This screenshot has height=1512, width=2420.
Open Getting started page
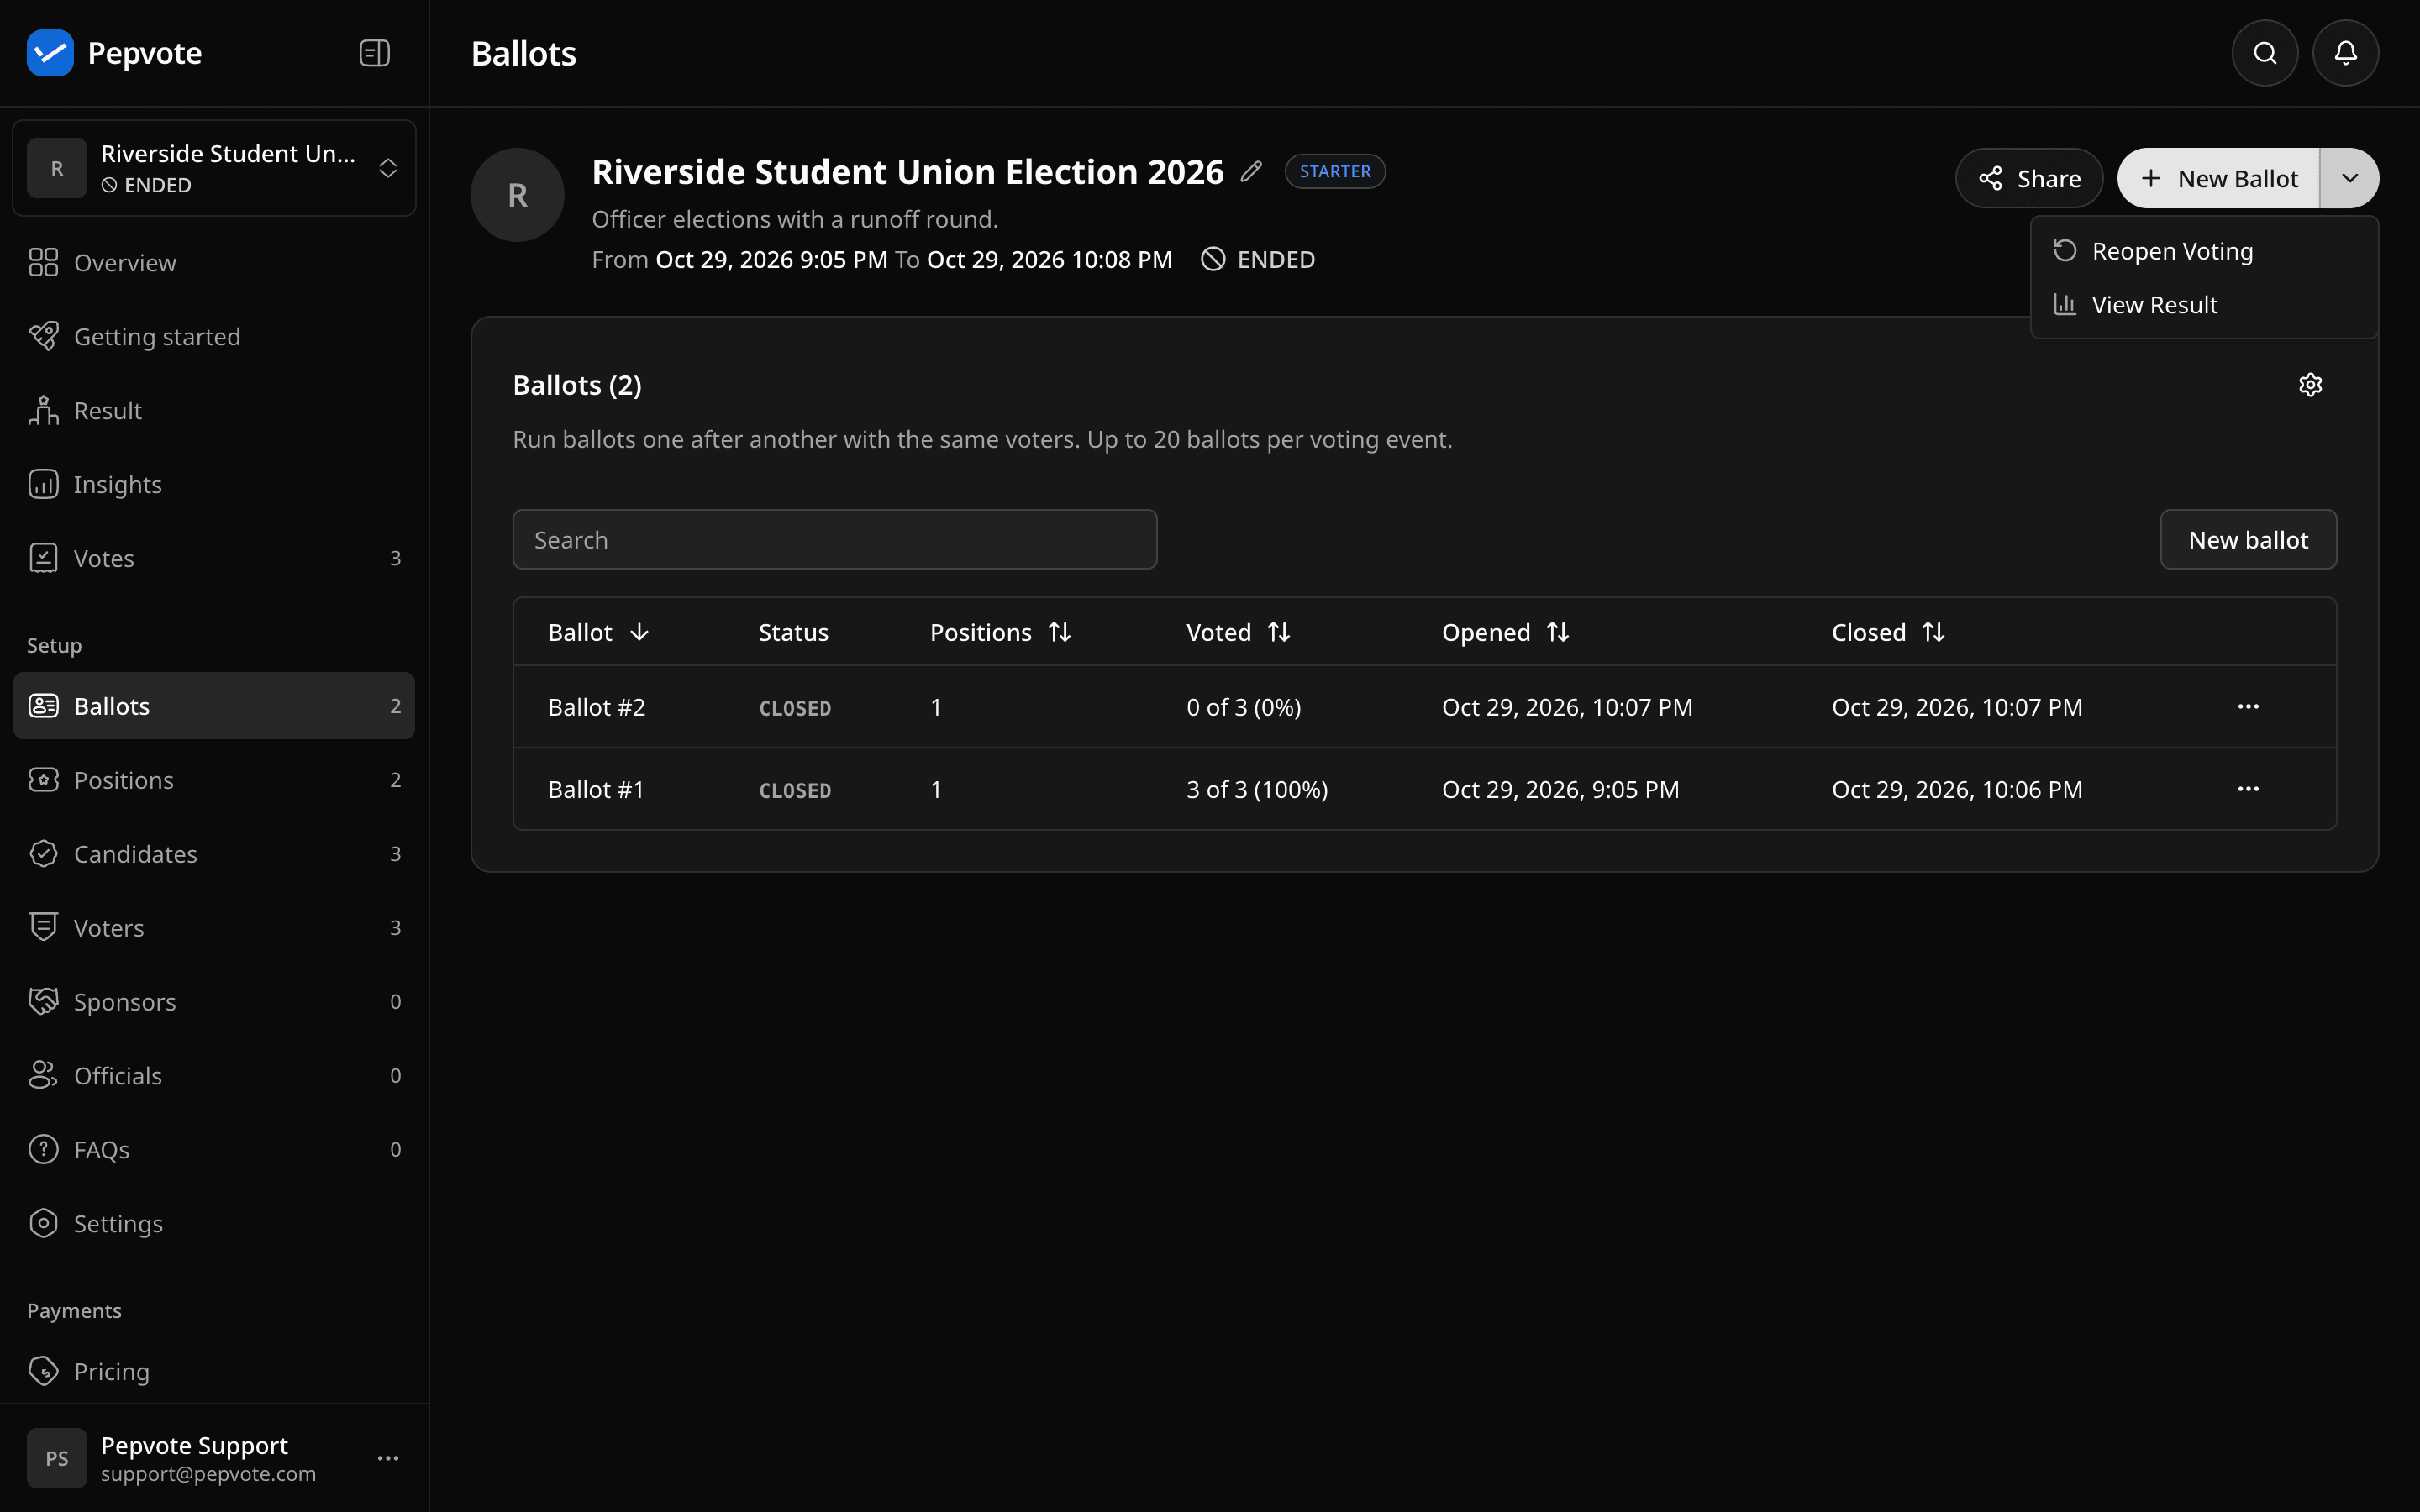pyautogui.click(x=214, y=337)
